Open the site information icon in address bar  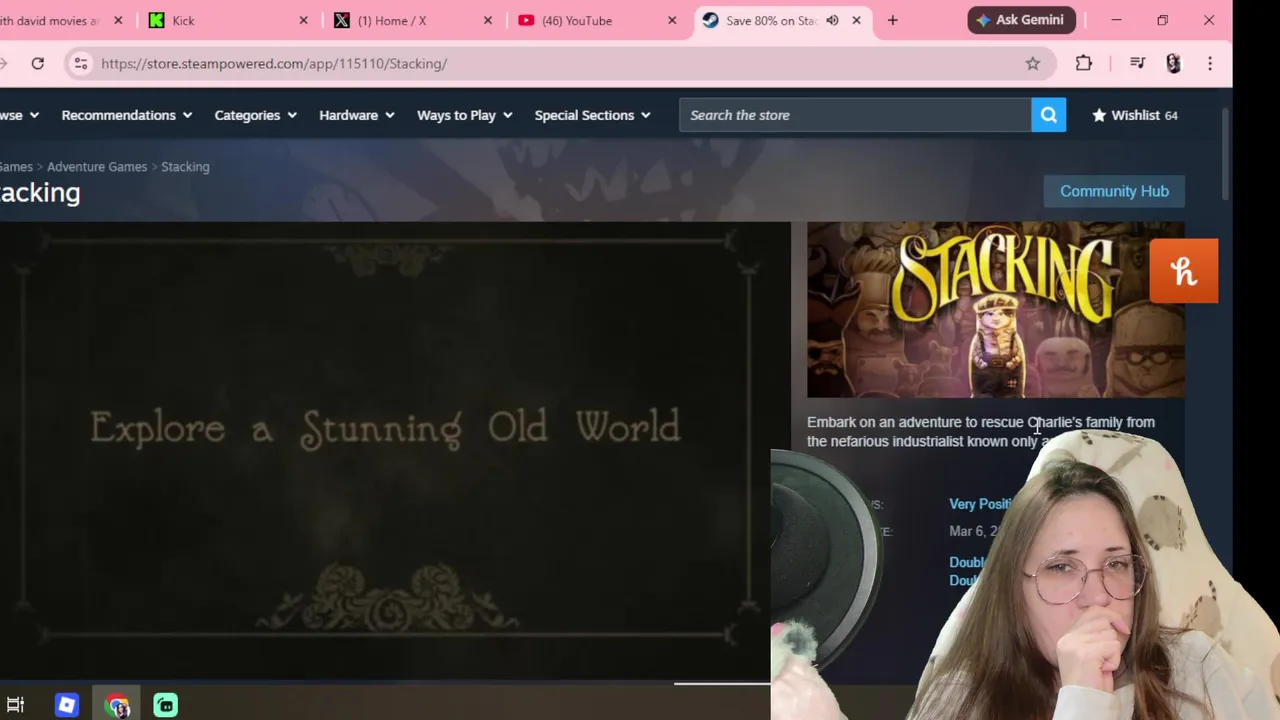[81, 63]
